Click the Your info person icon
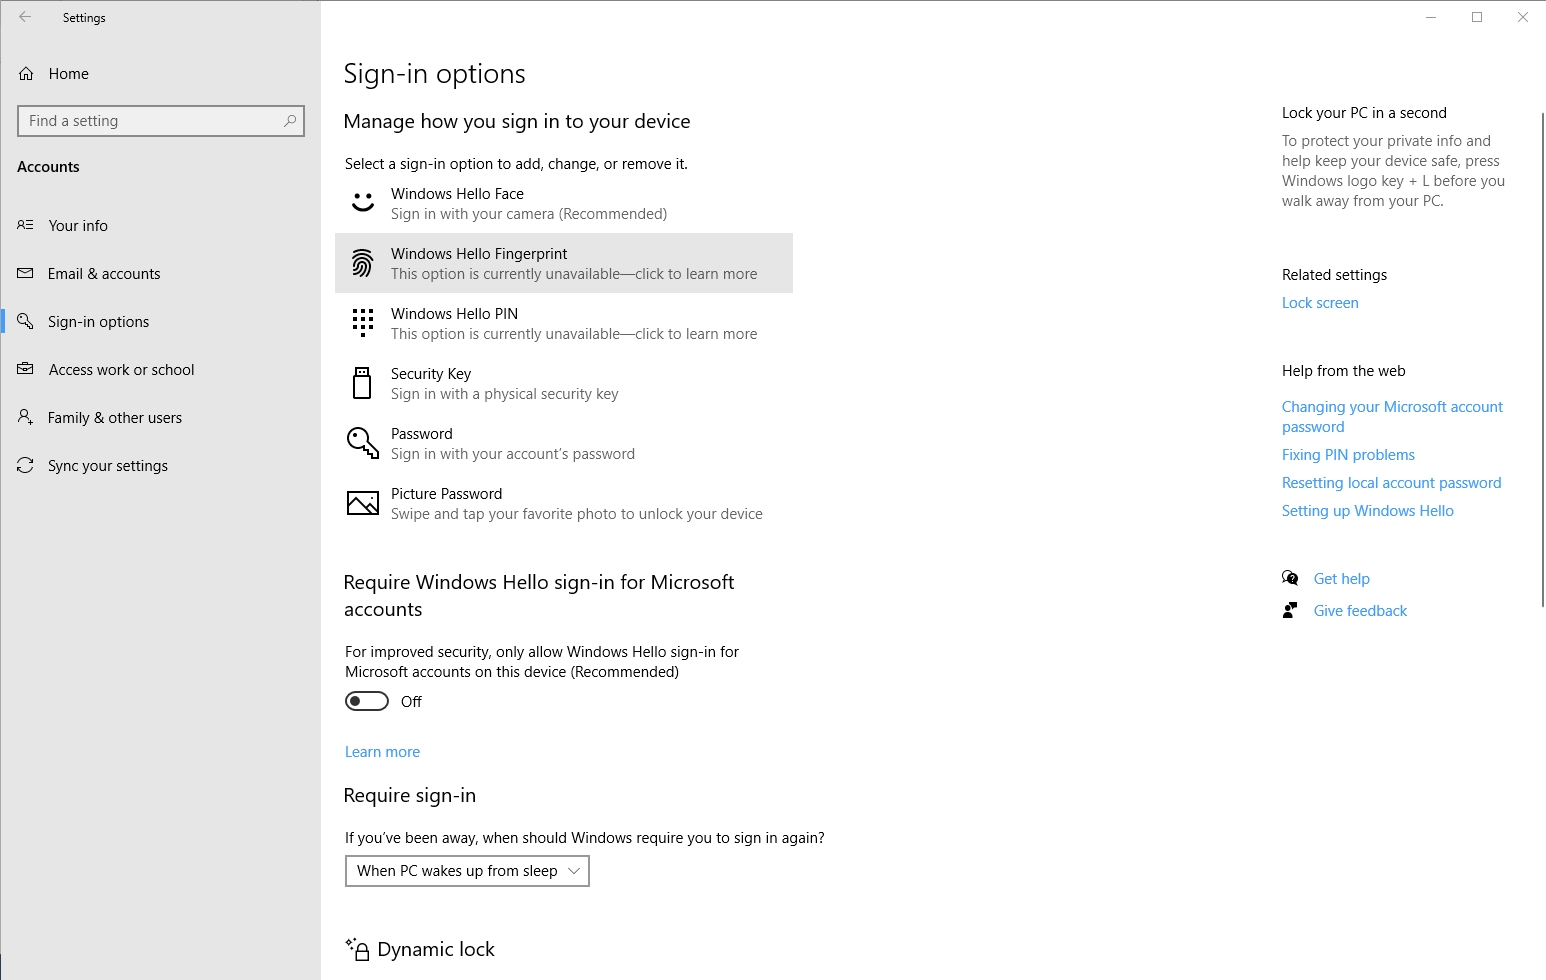Image resolution: width=1546 pixels, height=980 pixels. [x=26, y=225]
